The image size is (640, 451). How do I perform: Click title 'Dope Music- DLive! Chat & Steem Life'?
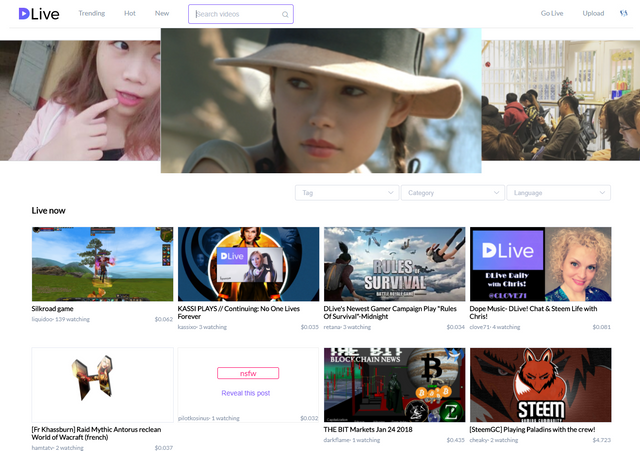533,313
